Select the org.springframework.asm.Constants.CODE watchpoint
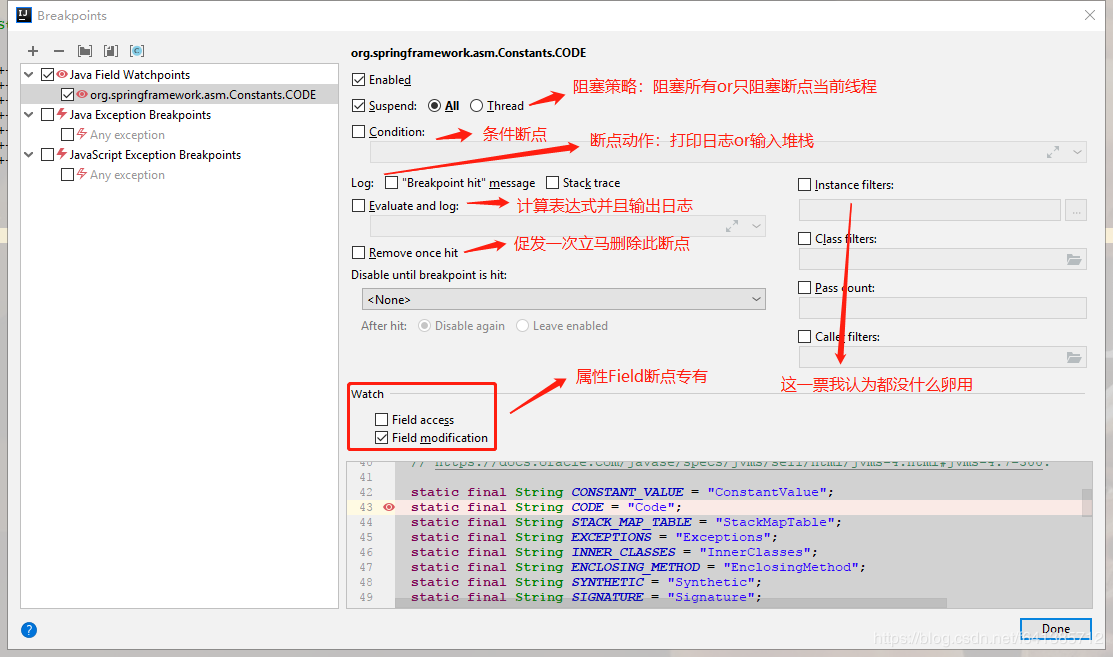Screen dimensions: 1113x657 tap(202, 95)
